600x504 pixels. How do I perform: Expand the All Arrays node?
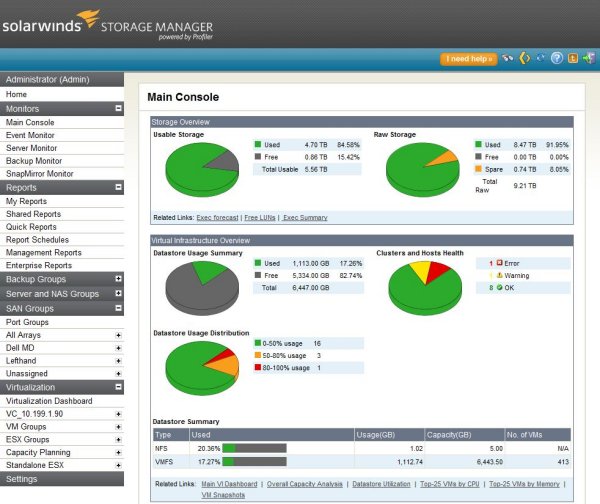119,335
